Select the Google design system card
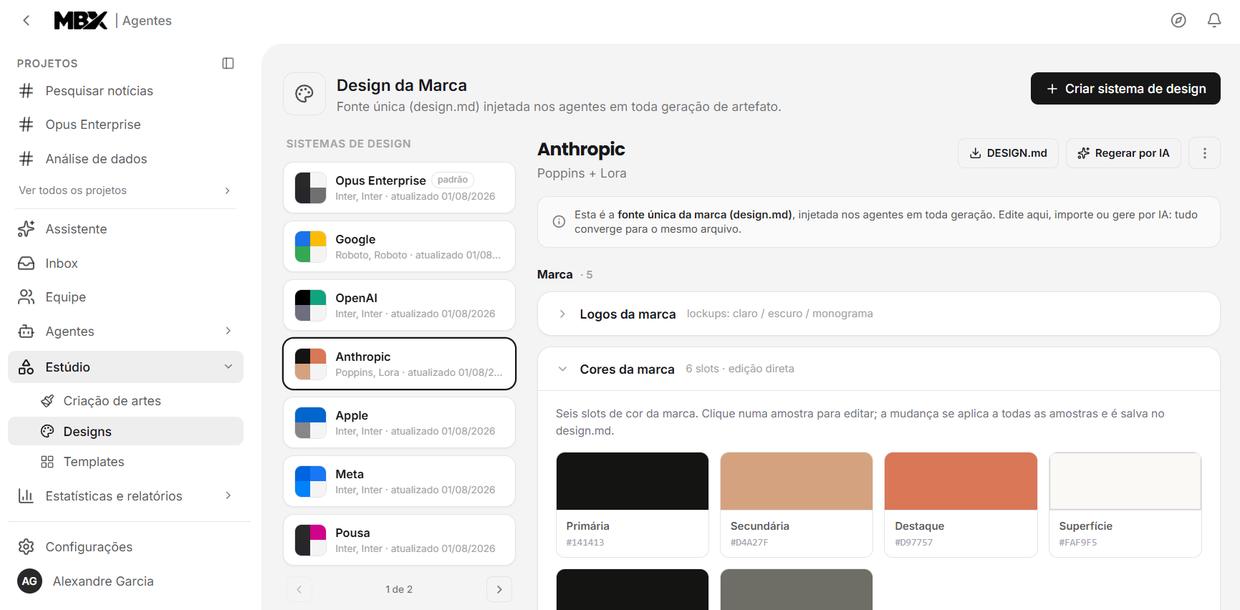Screen dimensions: 1240x610 [x=399, y=247]
